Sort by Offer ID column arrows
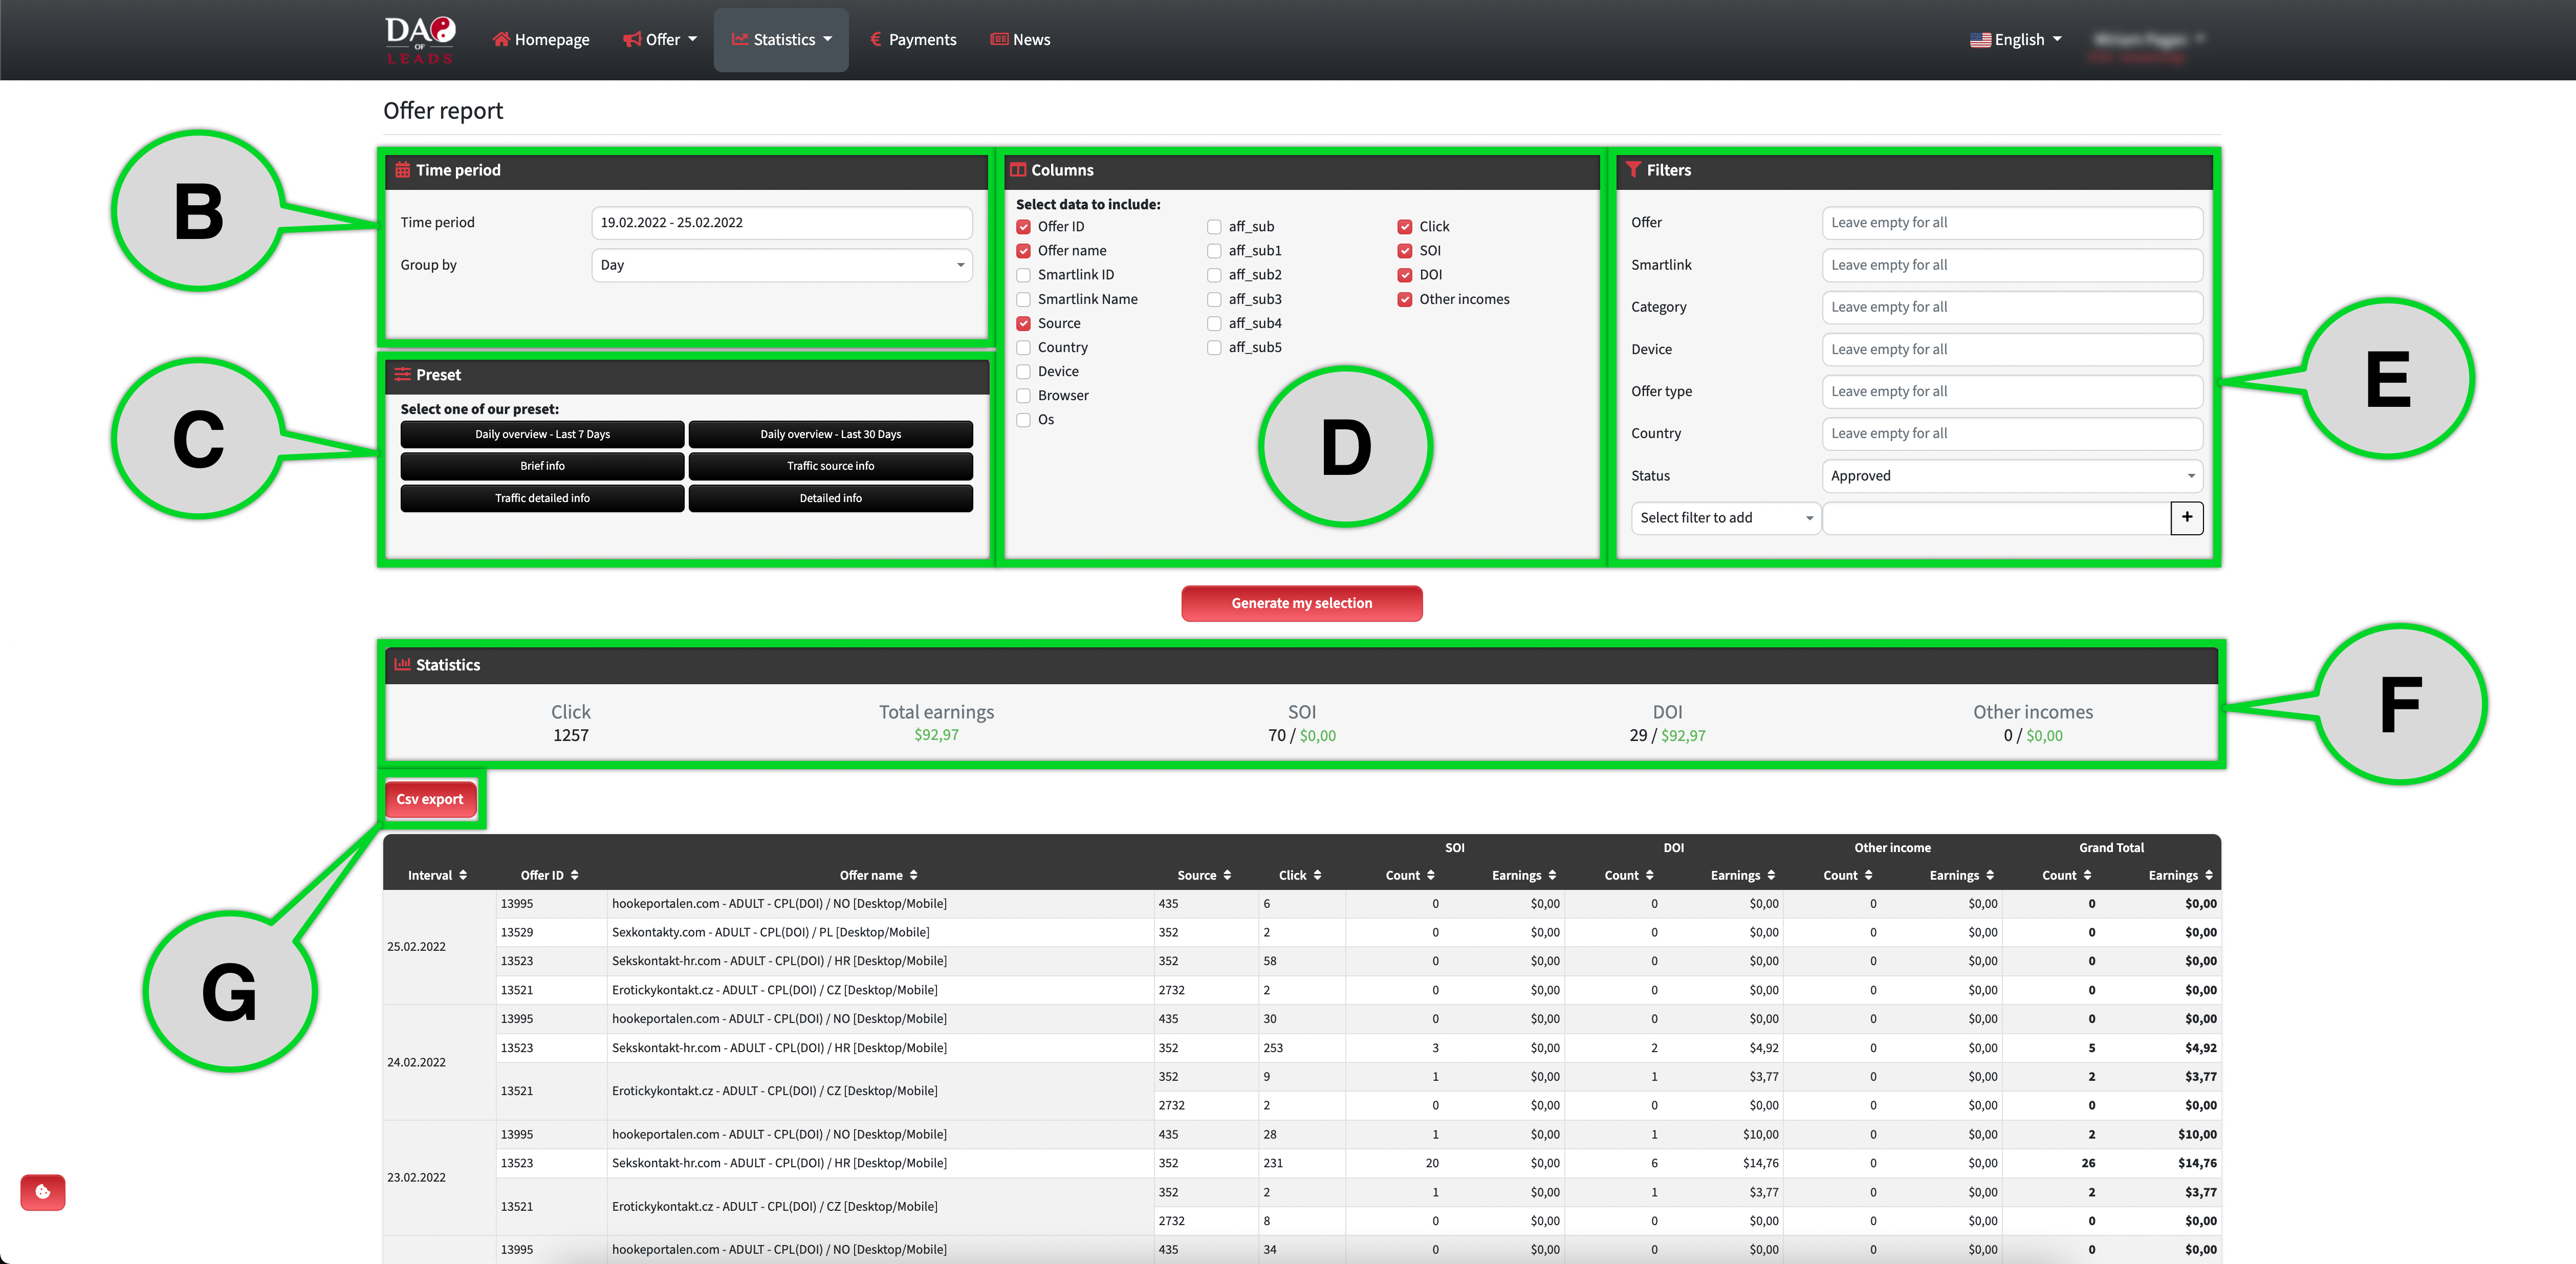The width and height of the screenshot is (2576, 1264). point(575,875)
